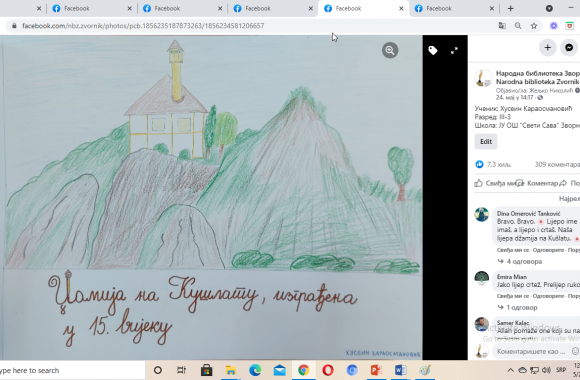Click the lock icon in address bar
This screenshot has width=580, height=380.
point(14,26)
